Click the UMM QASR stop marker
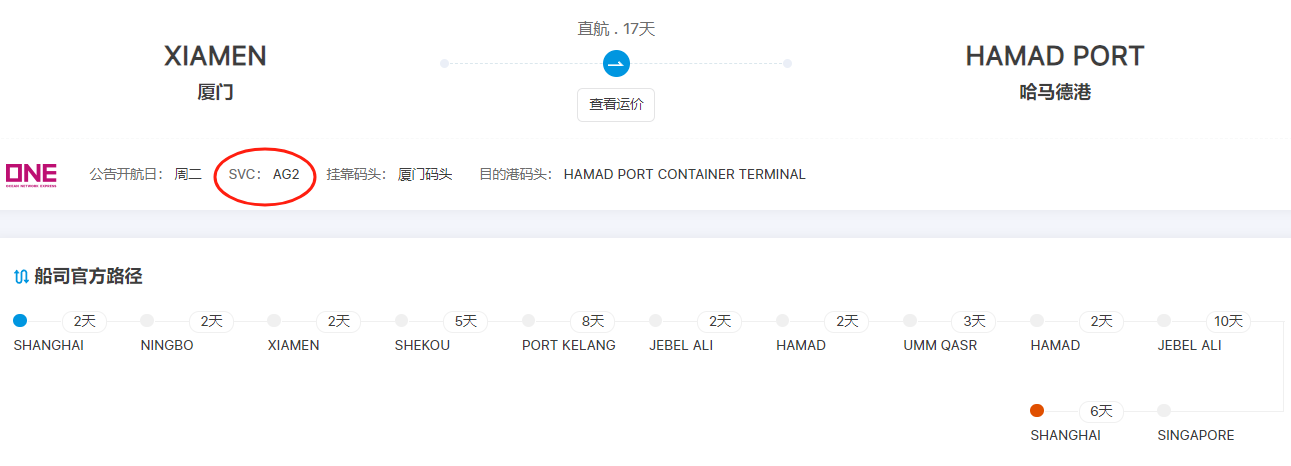The width and height of the screenshot is (1291, 466). click(910, 321)
